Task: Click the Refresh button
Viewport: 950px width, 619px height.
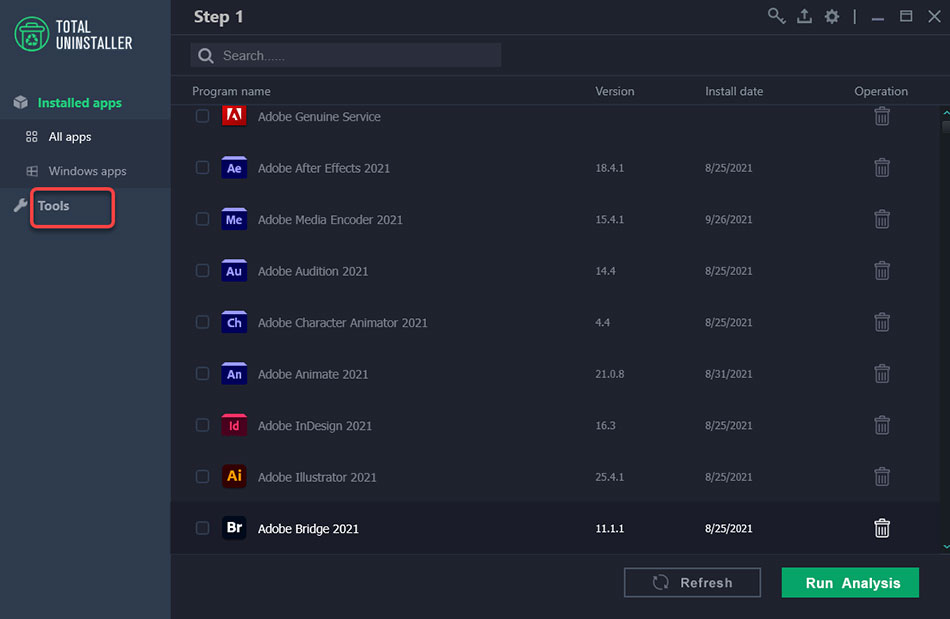Action: (x=692, y=582)
